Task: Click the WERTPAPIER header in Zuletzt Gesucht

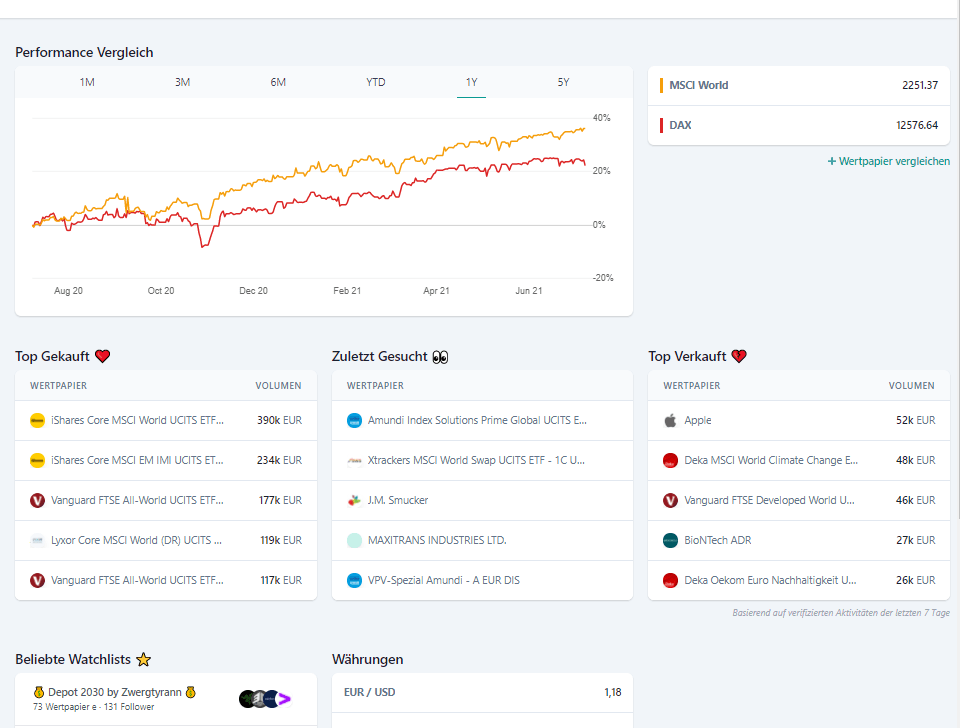Action: tap(375, 386)
